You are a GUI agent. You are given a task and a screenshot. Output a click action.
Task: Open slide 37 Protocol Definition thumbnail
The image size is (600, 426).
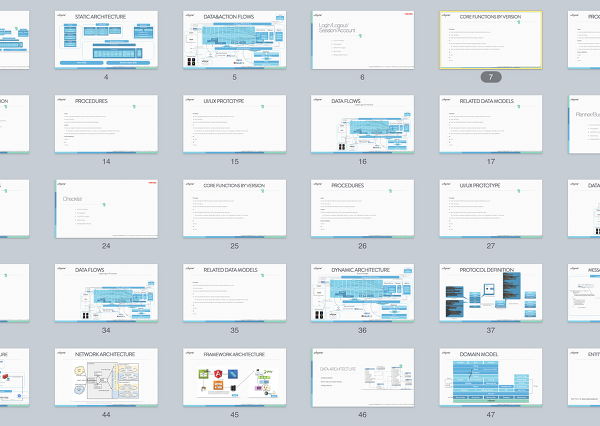coord(490,293)
